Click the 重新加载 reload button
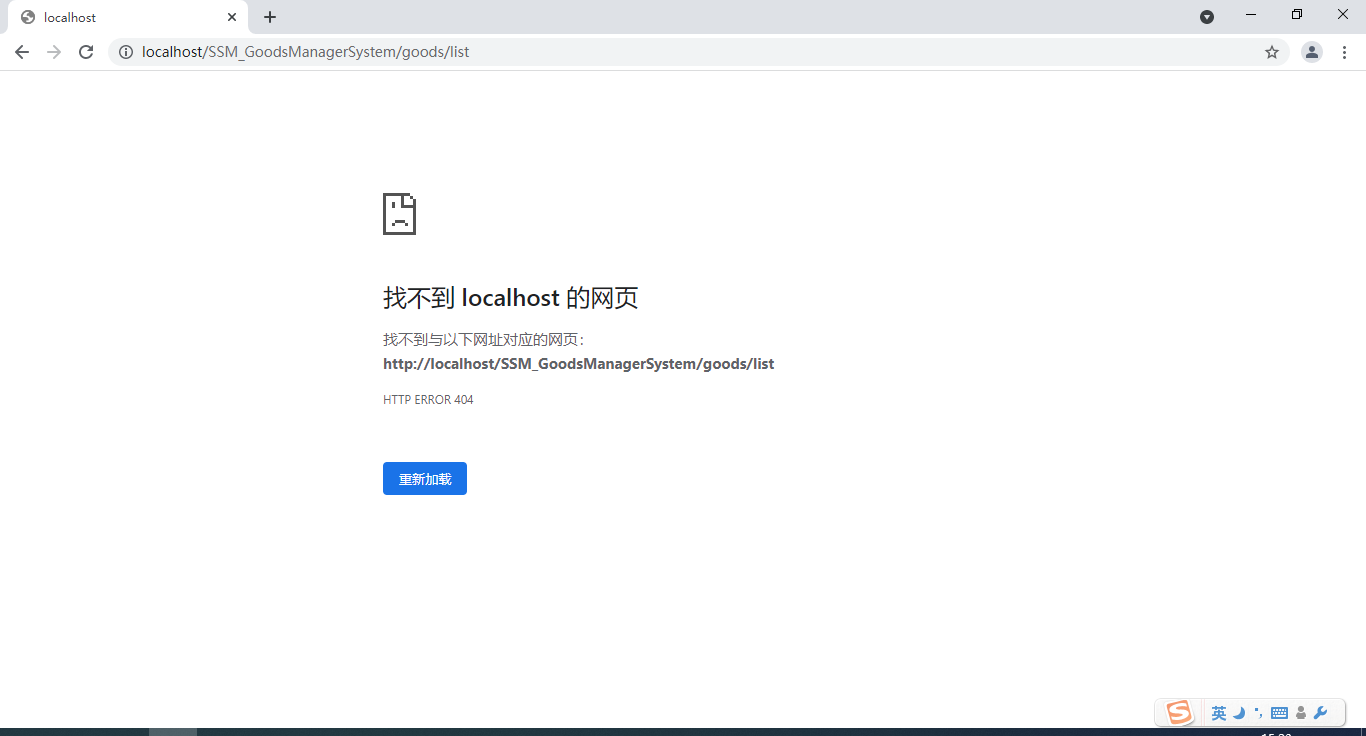 tap(424, 478)
